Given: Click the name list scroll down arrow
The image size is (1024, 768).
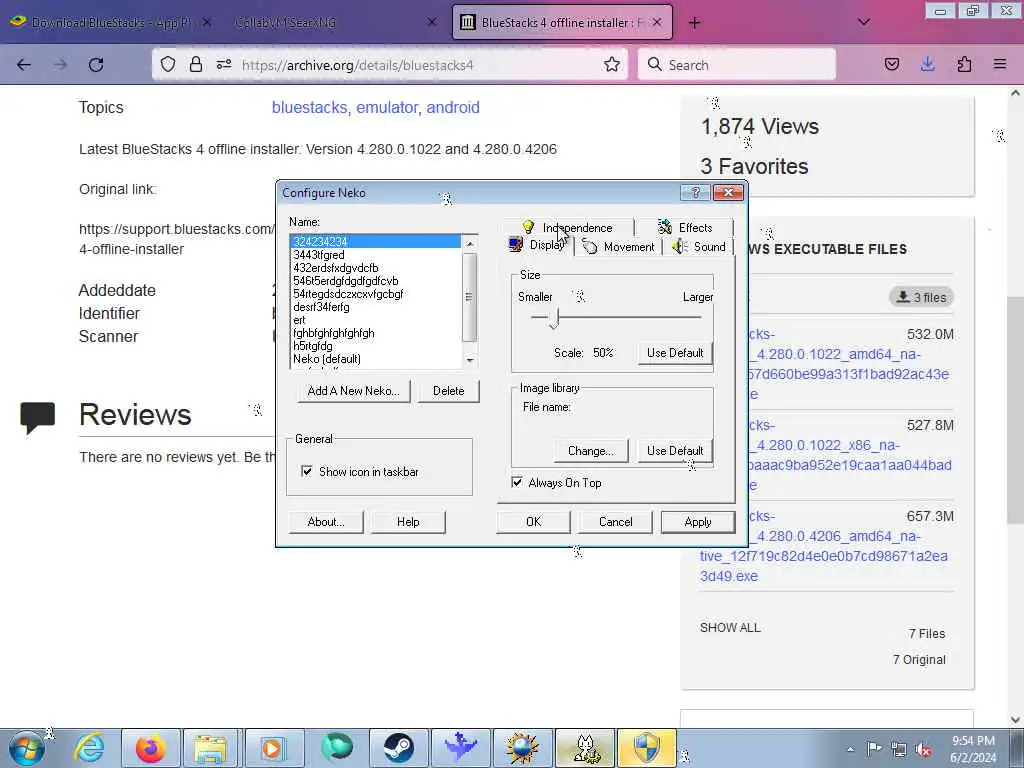Looking at the screenshot, I should (470, 360).
